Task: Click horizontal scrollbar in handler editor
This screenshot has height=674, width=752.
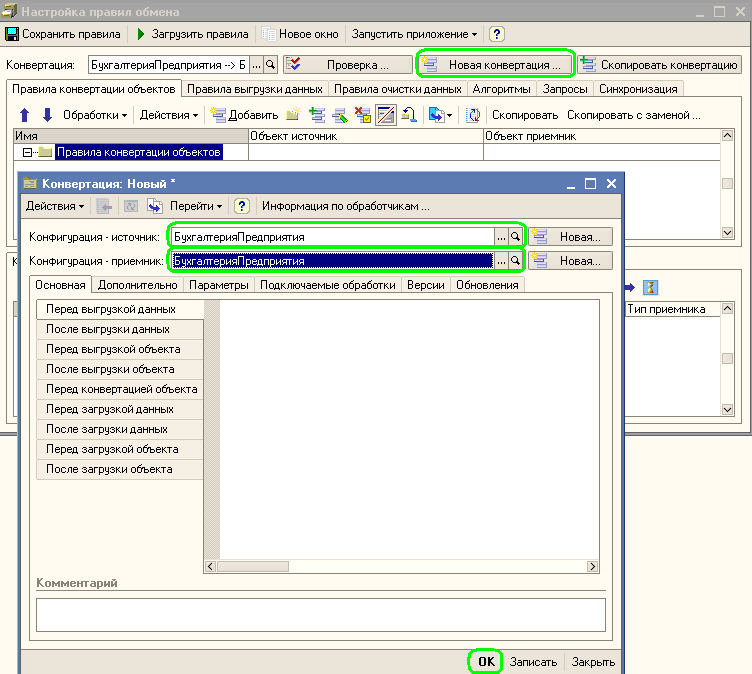Action: pos(401,567)
